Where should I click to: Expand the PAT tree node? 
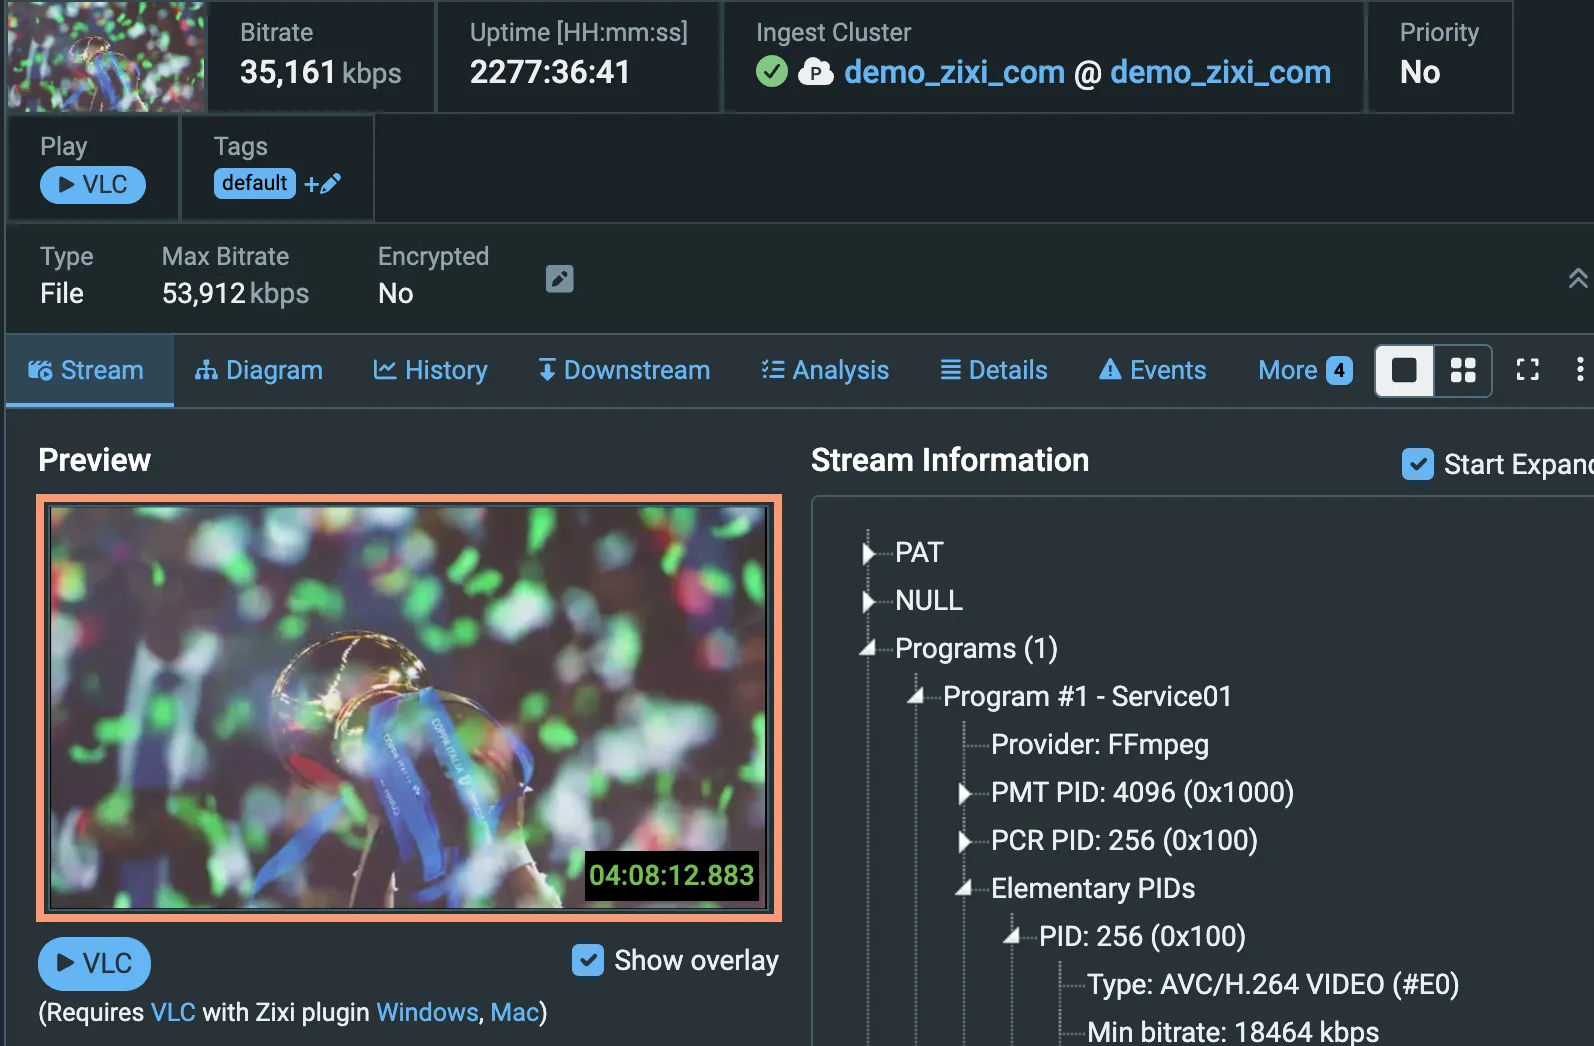868,553
